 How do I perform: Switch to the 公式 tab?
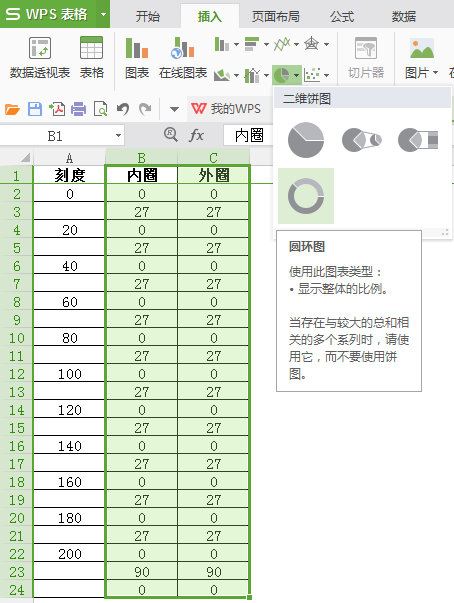pos(342,17)
